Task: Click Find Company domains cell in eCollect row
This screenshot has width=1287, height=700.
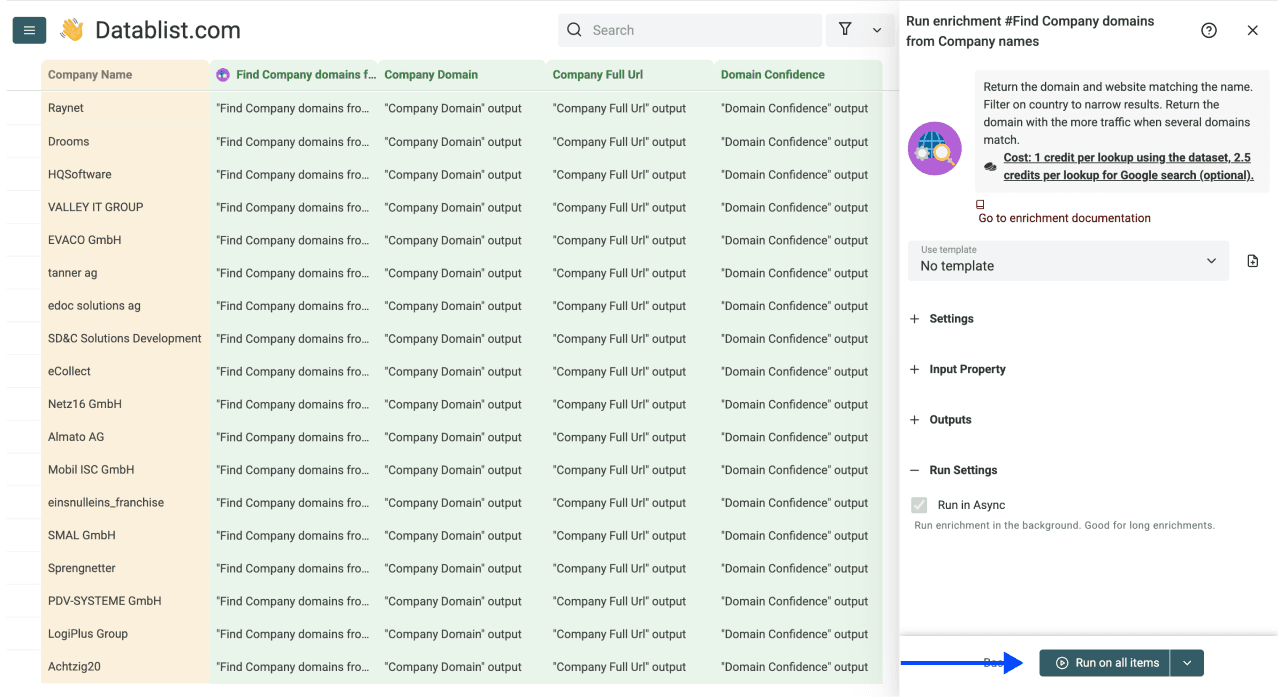Action: 294,371
